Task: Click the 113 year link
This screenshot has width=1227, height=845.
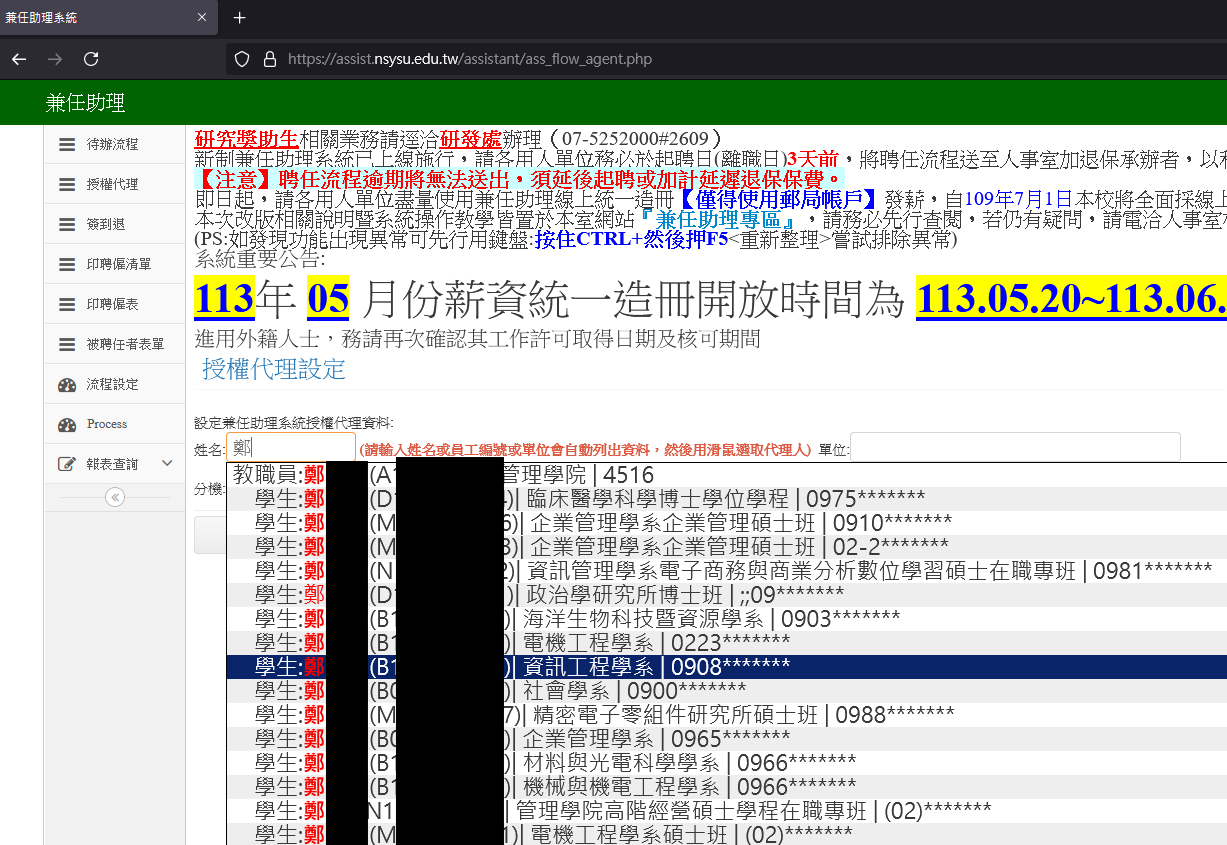Action: (224, 297)
